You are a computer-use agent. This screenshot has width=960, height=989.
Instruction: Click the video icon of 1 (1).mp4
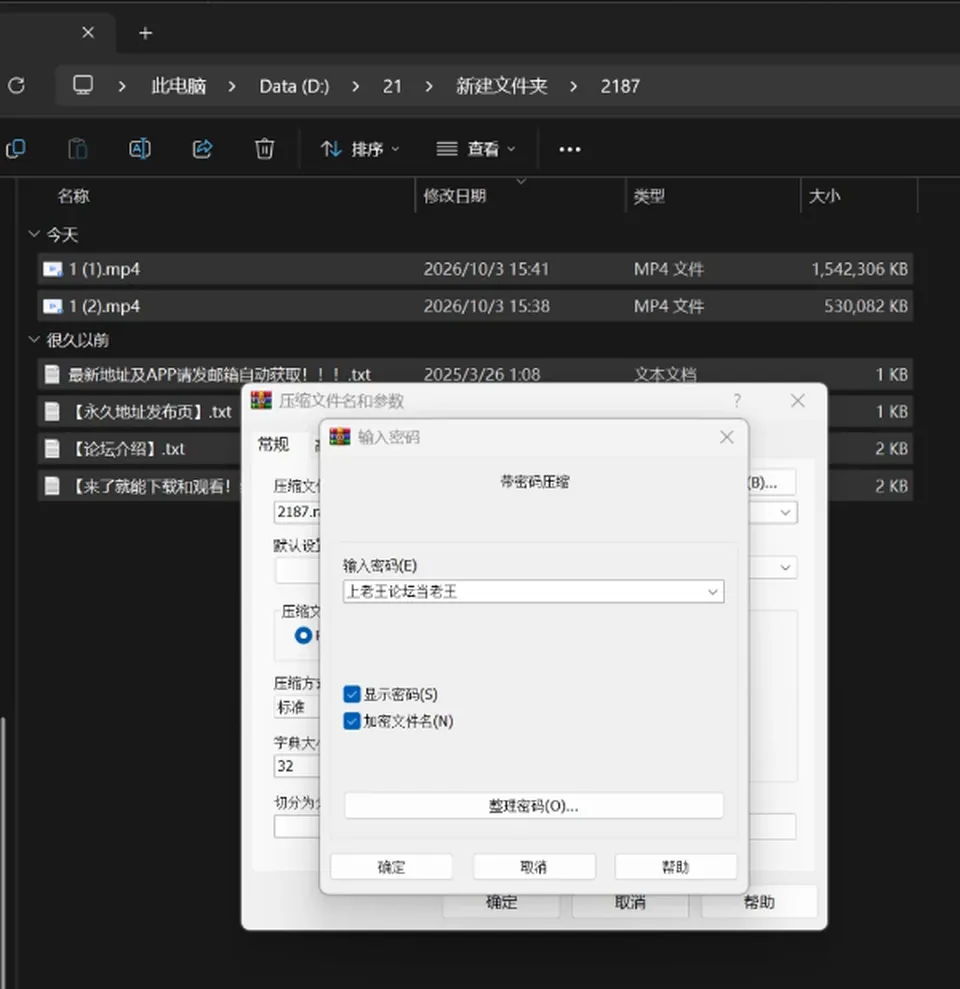[x=52, y=269]
